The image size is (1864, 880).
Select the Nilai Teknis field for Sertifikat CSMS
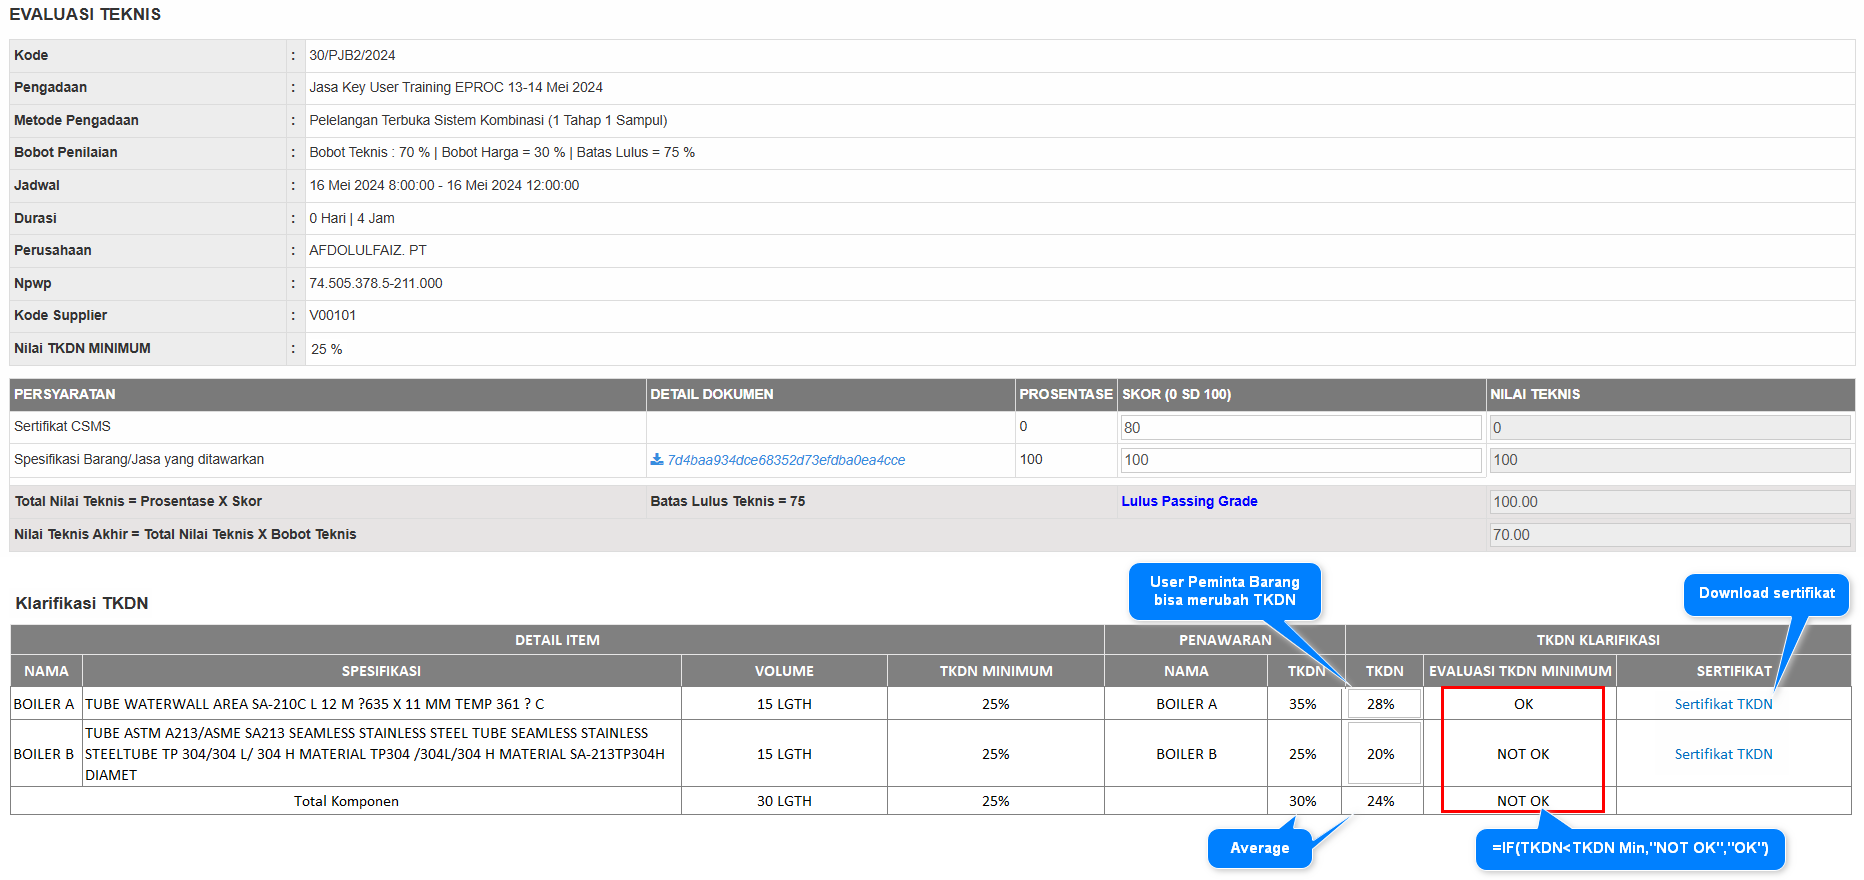1669,428
